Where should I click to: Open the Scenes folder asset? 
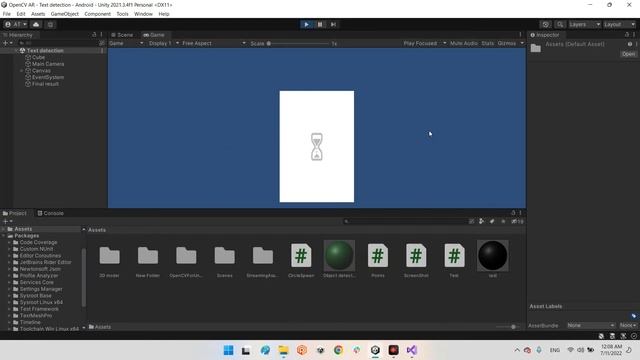click(224, 261)
